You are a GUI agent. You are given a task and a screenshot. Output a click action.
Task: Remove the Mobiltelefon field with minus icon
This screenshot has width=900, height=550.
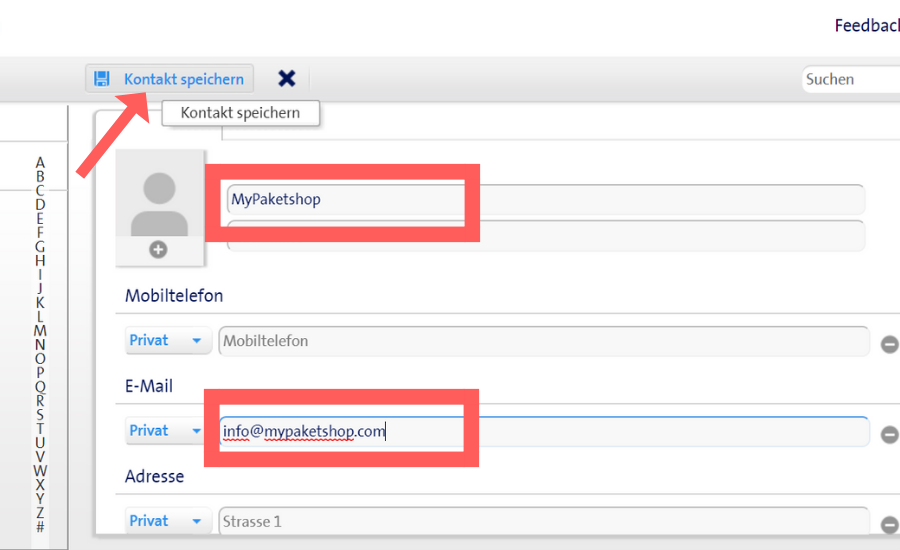(889, 344)
